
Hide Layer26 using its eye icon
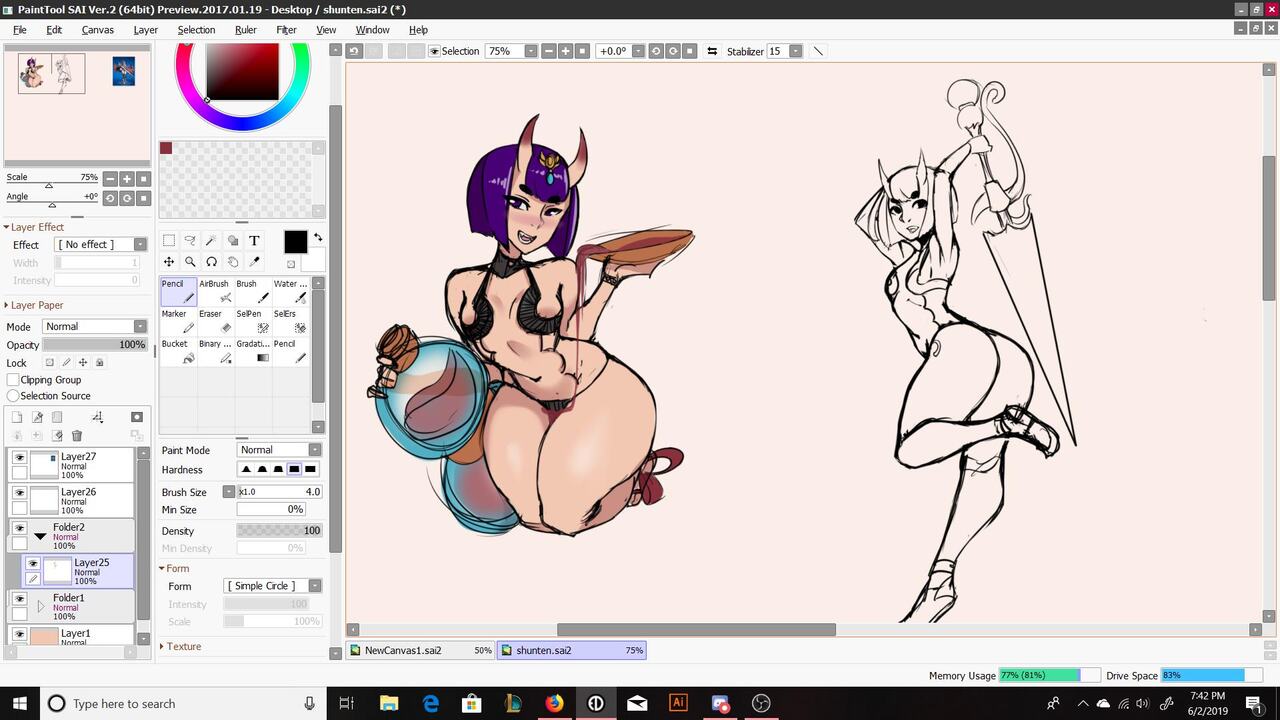point(19,493)
